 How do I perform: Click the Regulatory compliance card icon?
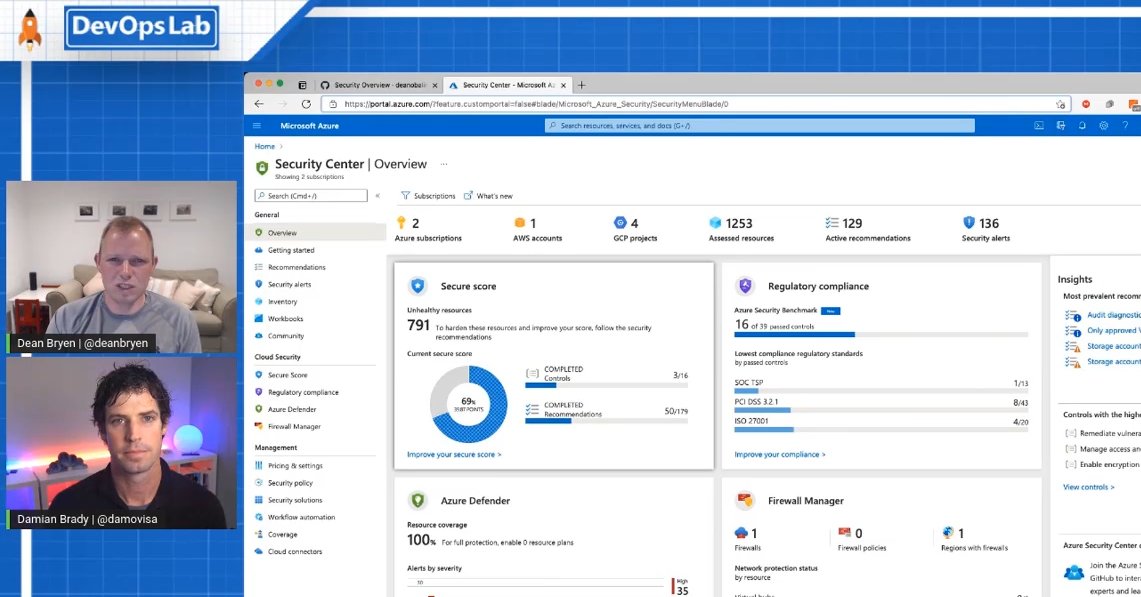(745, 285)
